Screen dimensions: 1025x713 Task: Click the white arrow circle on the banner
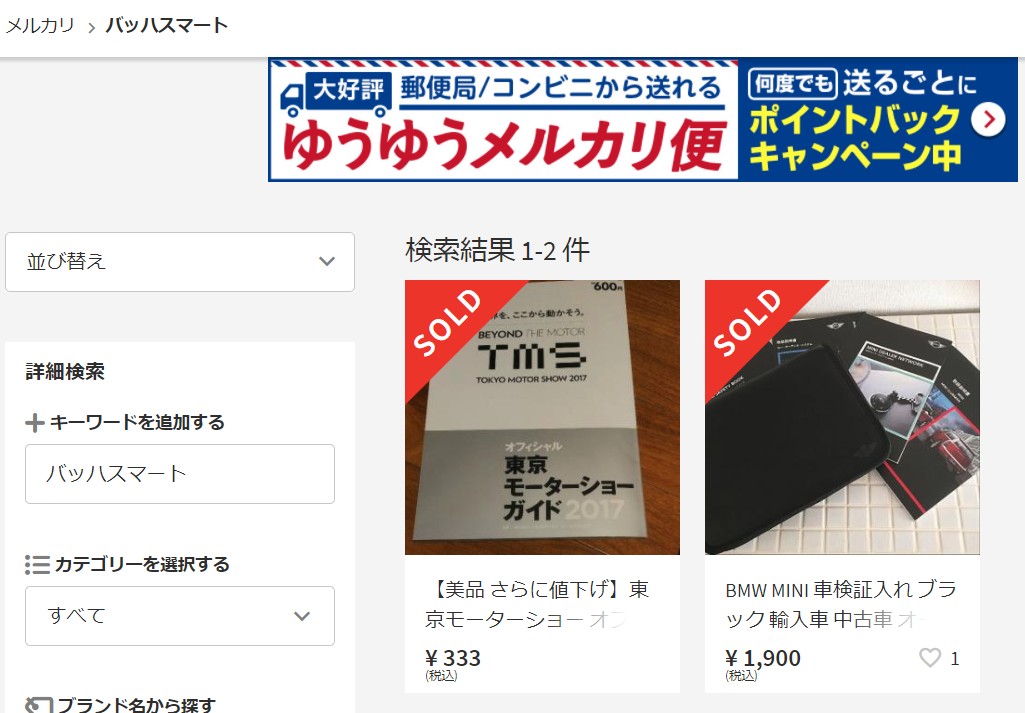tap(988, 120)
